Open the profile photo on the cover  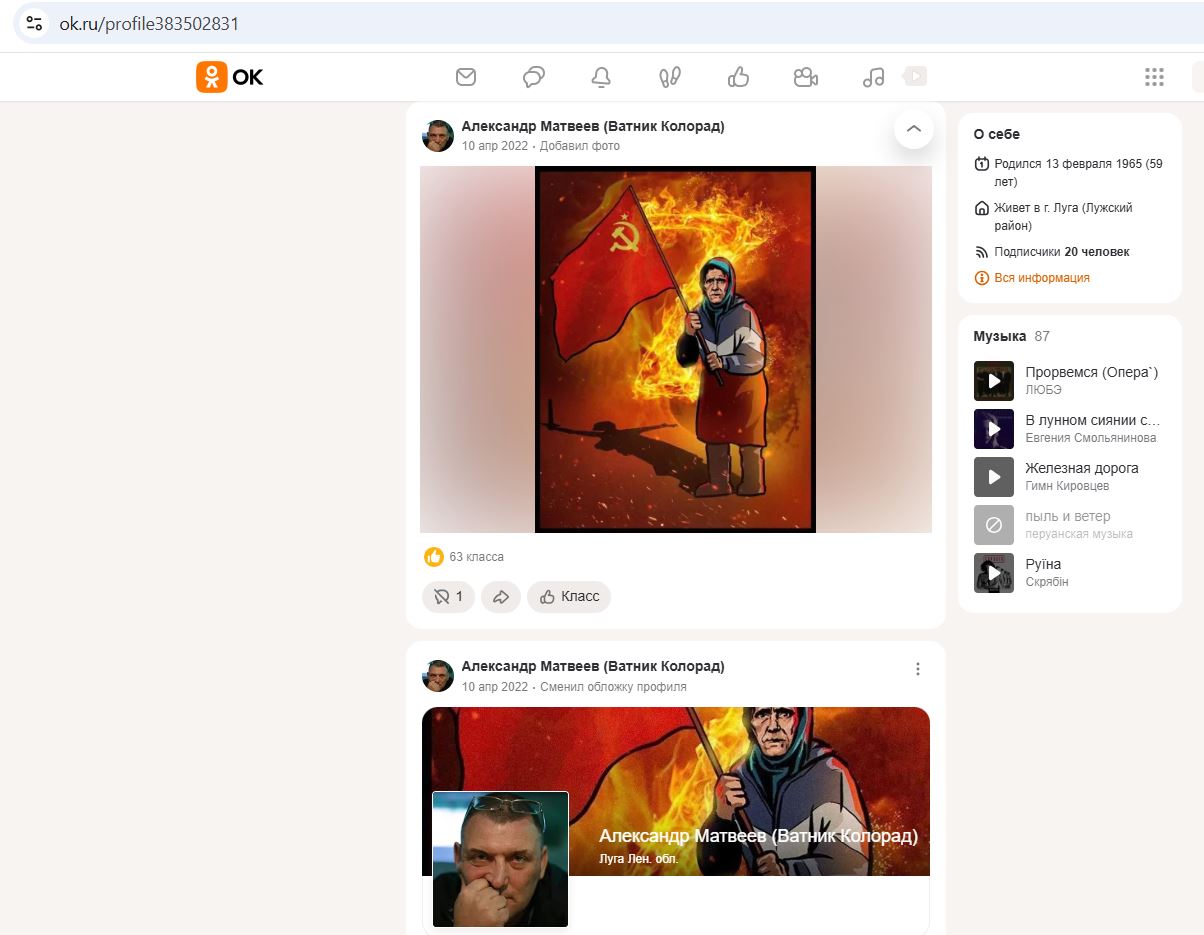coord(500,859)
